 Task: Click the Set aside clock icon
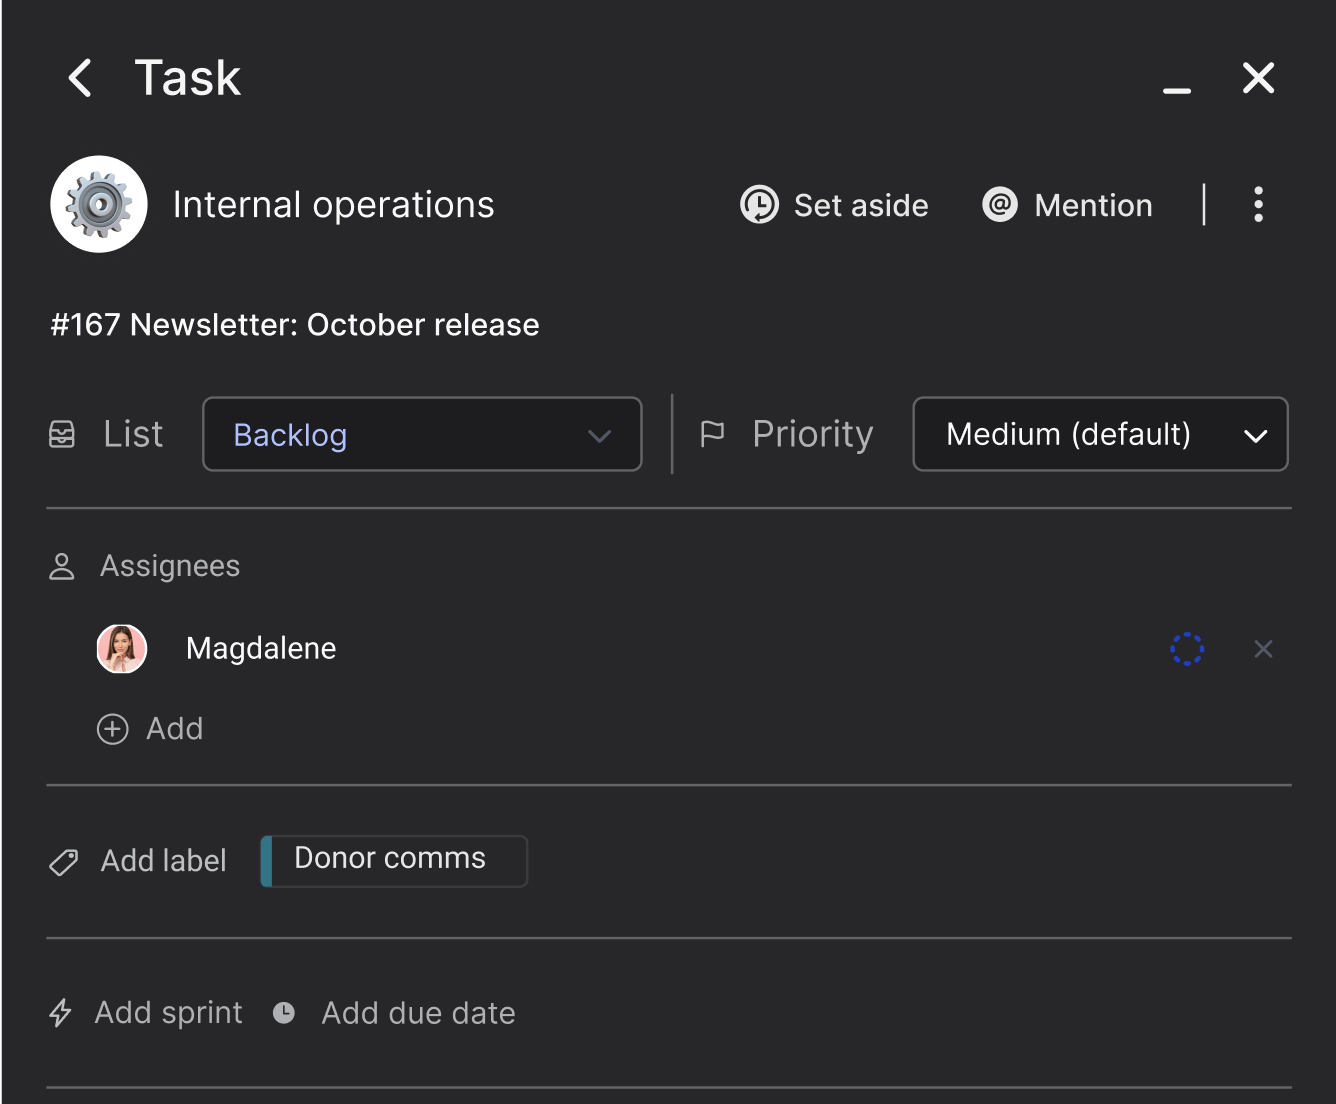click(x=759, y=205)
